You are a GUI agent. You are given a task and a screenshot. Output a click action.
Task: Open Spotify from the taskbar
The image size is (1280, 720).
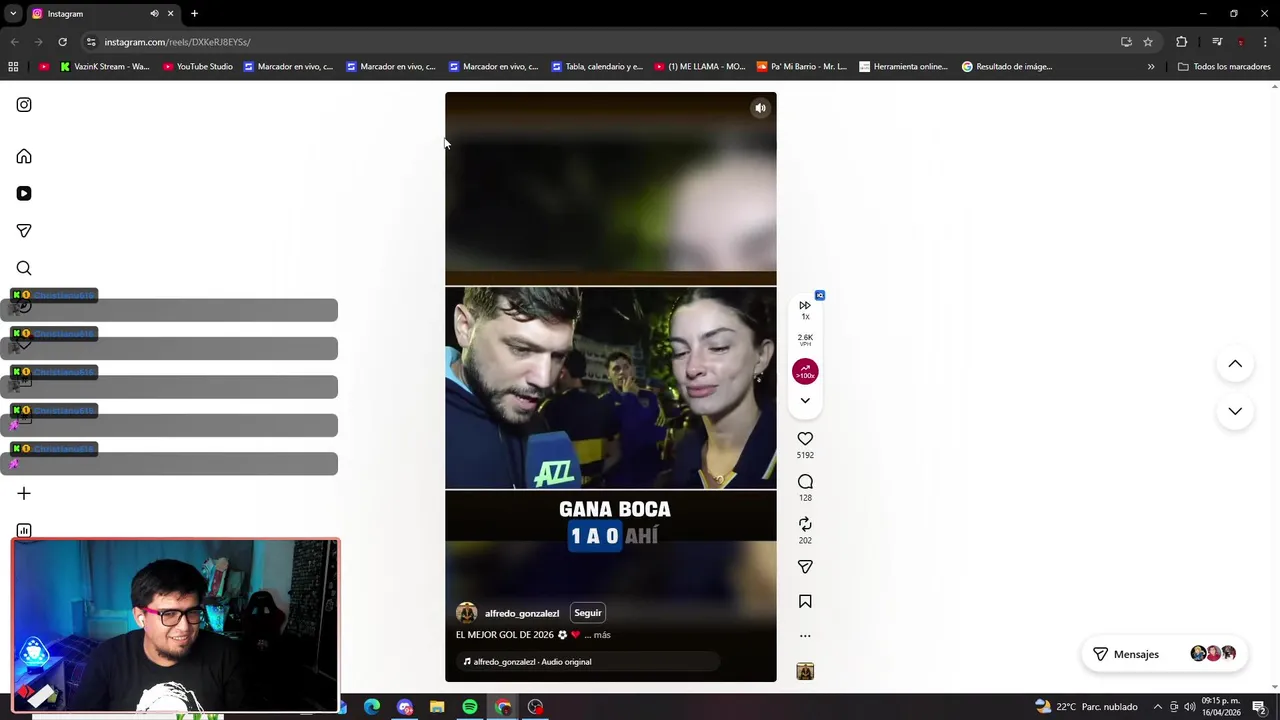[x=470, y=707]
